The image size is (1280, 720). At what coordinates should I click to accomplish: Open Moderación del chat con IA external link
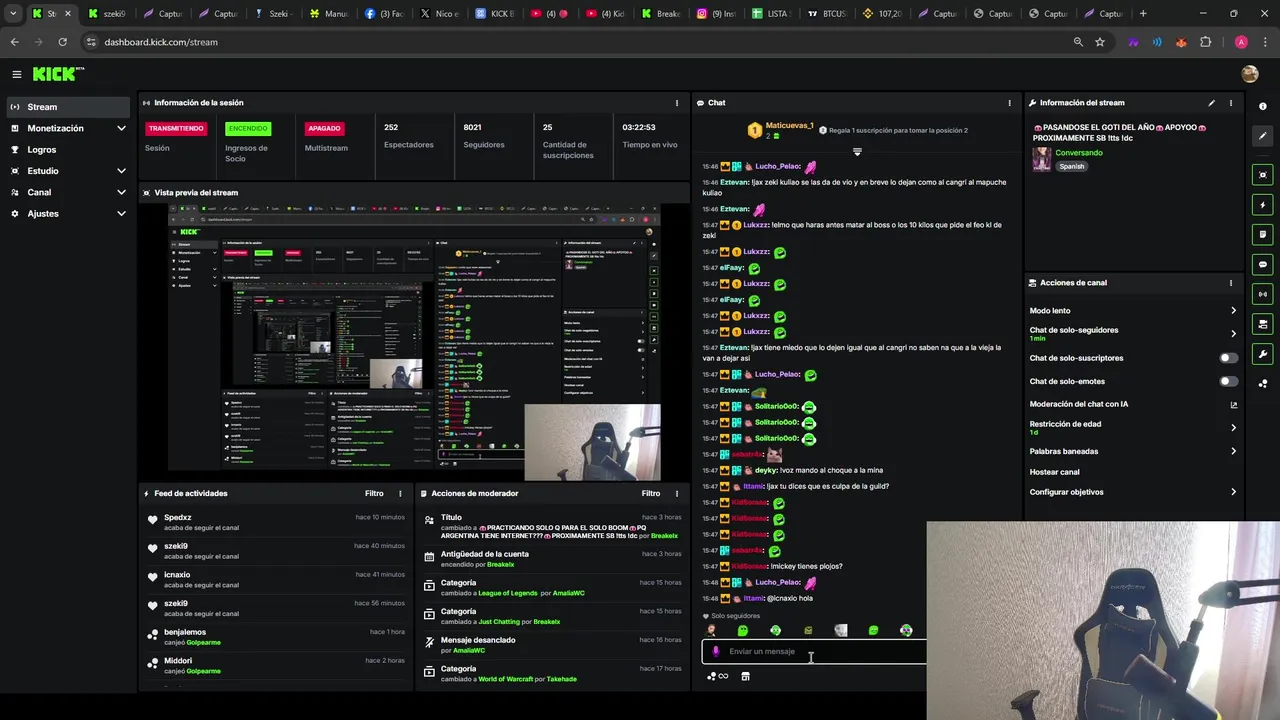tap(1233, 404)
